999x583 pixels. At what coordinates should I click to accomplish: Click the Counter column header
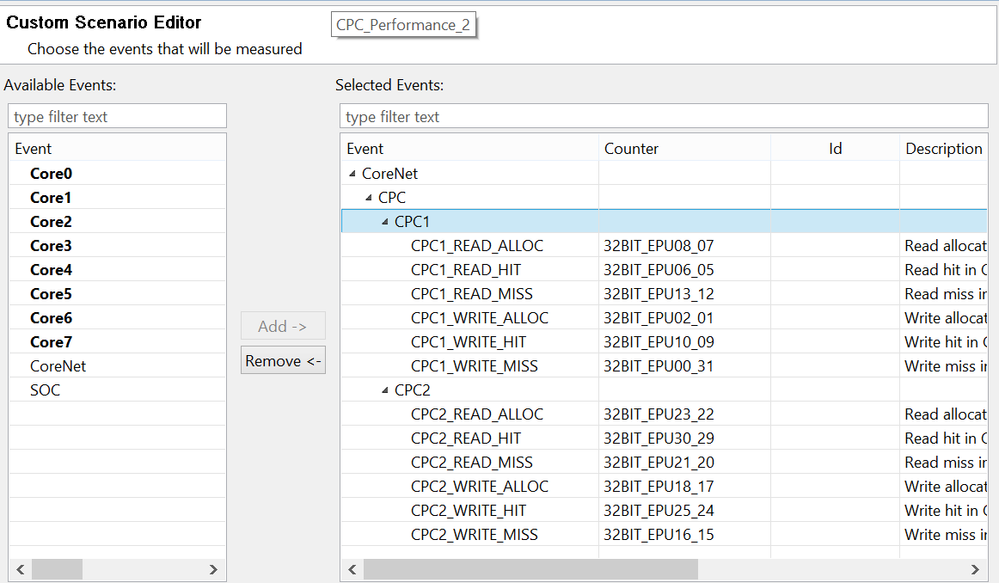click(x=632, y=149)
